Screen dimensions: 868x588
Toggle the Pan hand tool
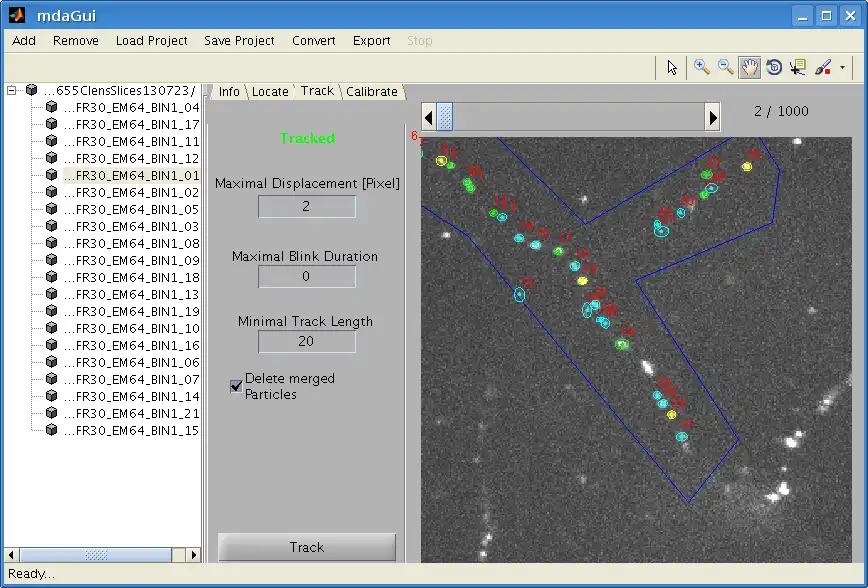[749, 67]
